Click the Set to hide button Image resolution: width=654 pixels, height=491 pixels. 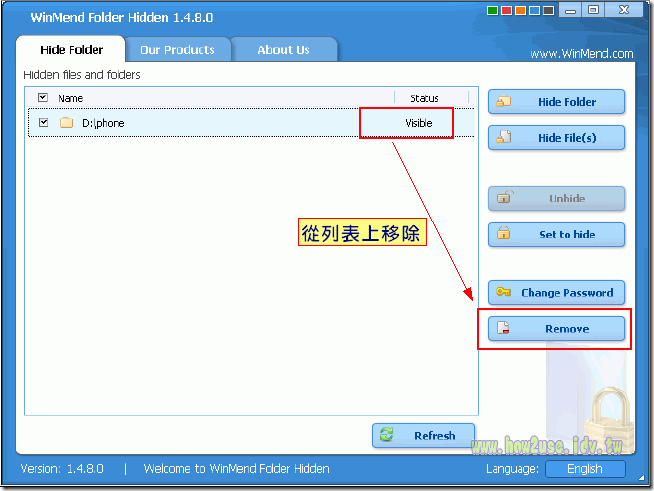[x=556, y=234]
